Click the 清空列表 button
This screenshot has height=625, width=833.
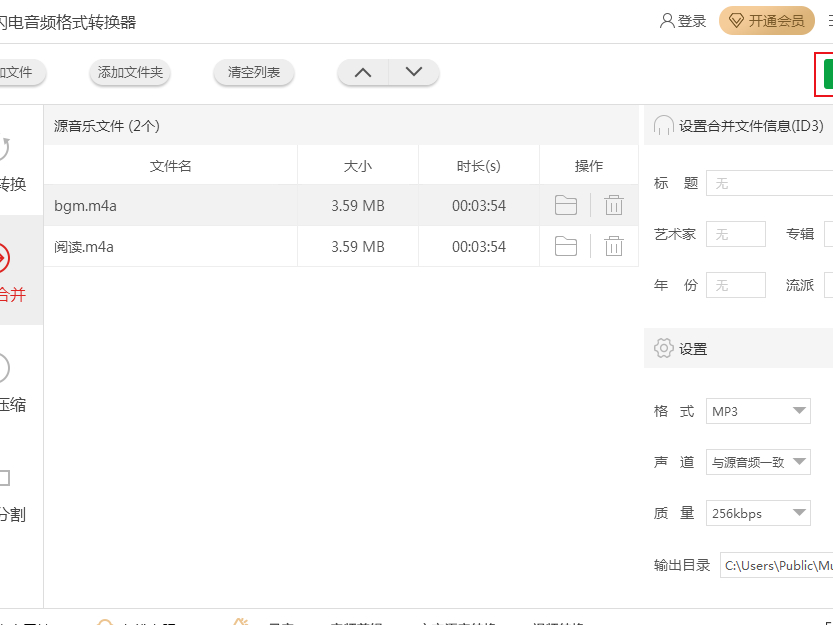coord(254,72)
